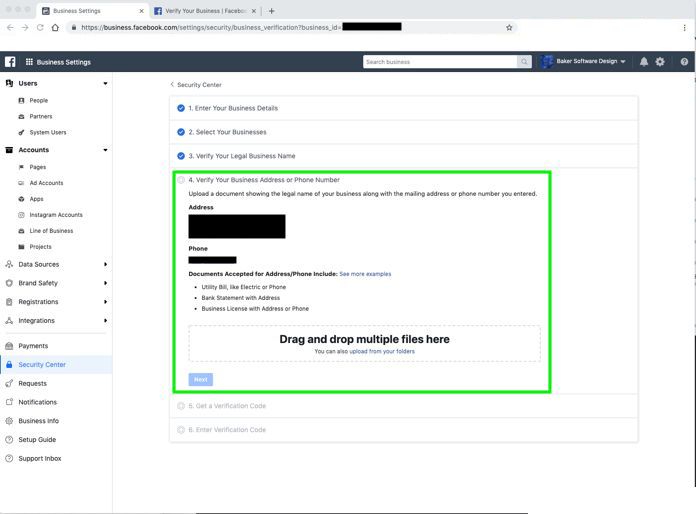Image resolution: width=696 pixels, height=514 pixels.
Task: Click the Baker Software Design profile picture
Action: coord(547,62)
